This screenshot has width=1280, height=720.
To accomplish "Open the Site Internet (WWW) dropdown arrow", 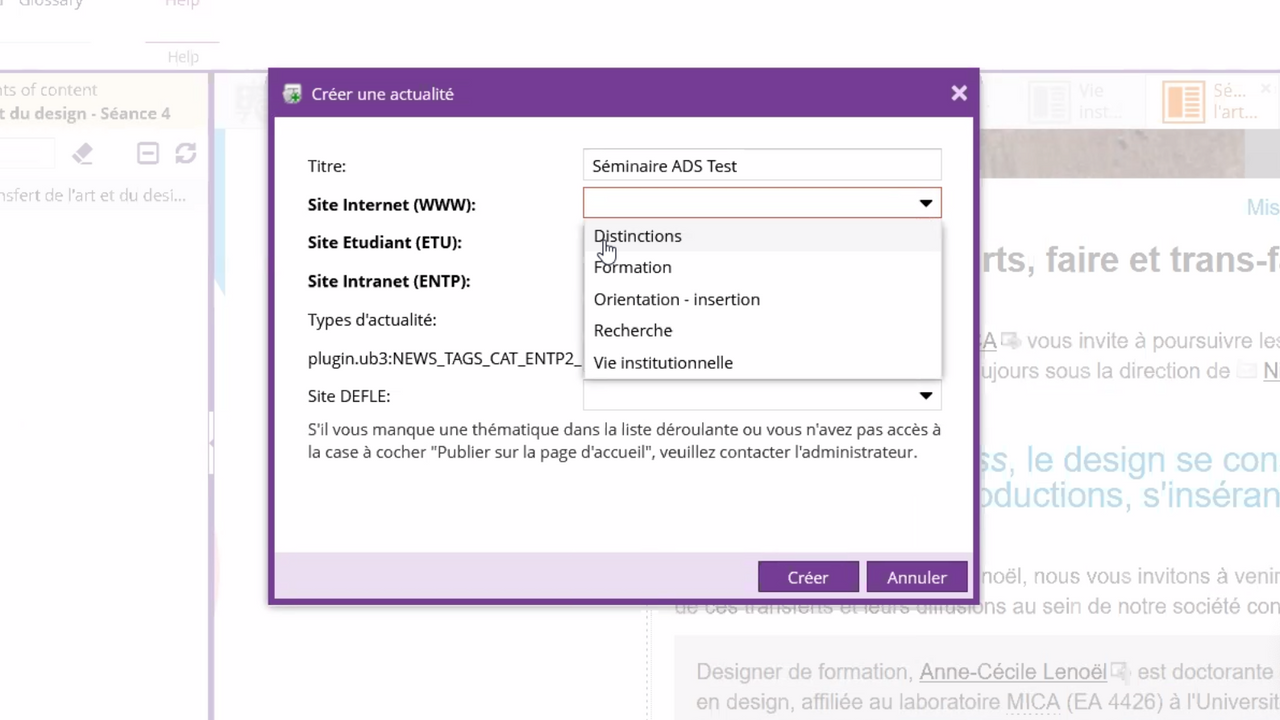I will point(925,204).
